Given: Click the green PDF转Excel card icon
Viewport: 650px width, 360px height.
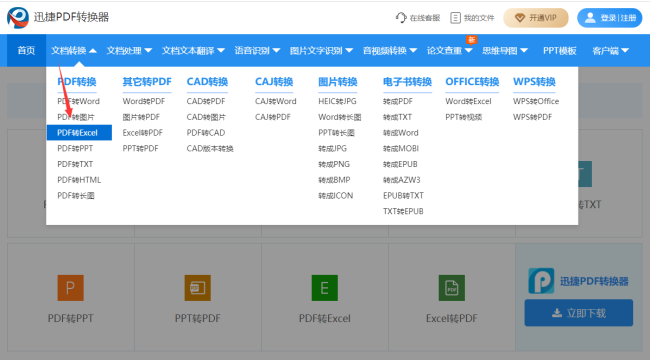Looking at the screenshot, I should point(325,288).
